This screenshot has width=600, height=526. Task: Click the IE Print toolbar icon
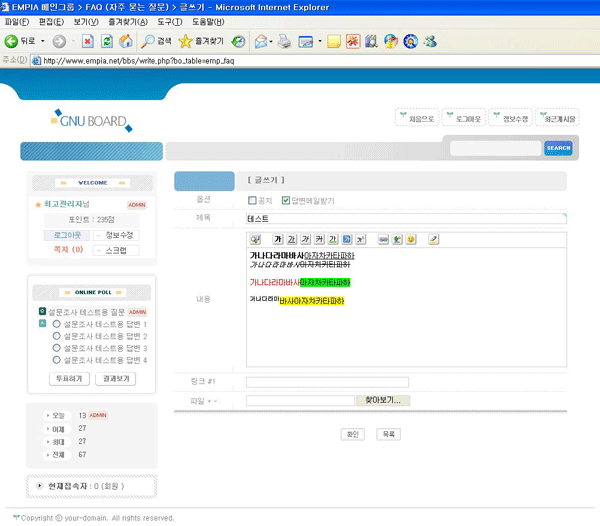[284, 41]
